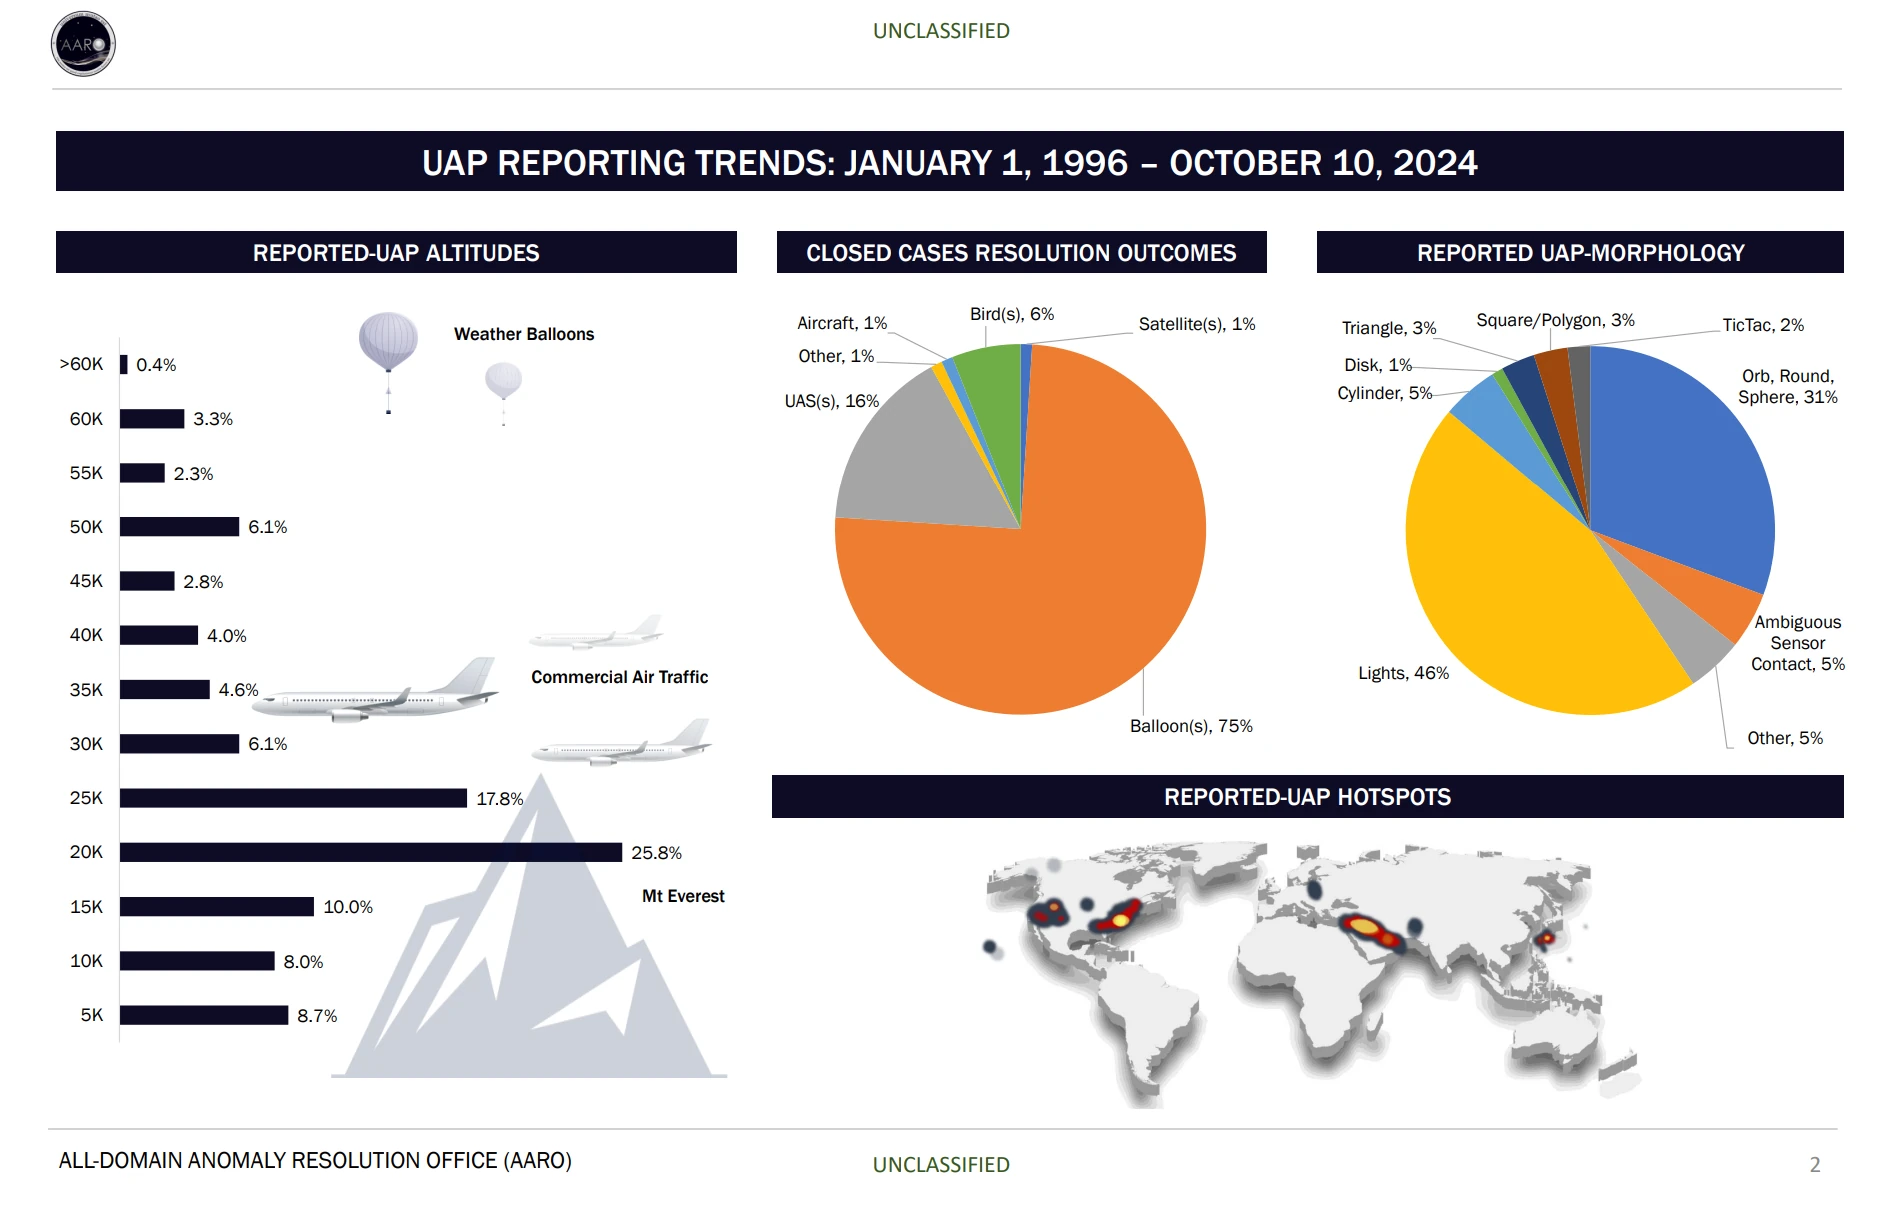Click the 10.0% value label

coord(348,907)
